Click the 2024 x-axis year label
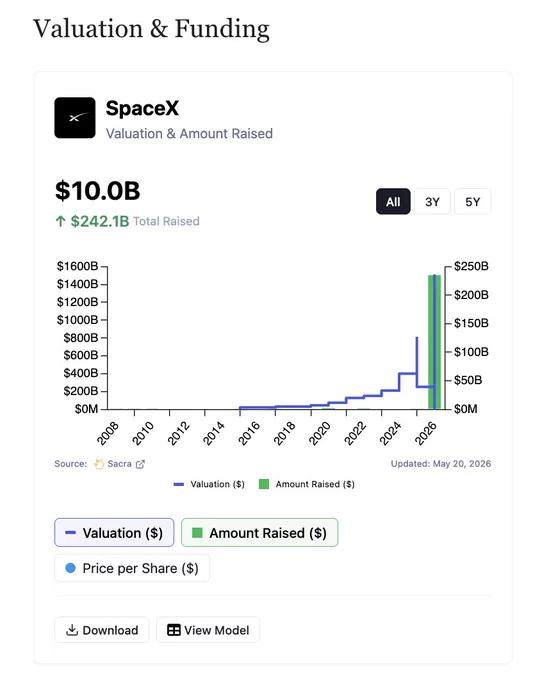 pyautogui.click(x=390, y=433)
